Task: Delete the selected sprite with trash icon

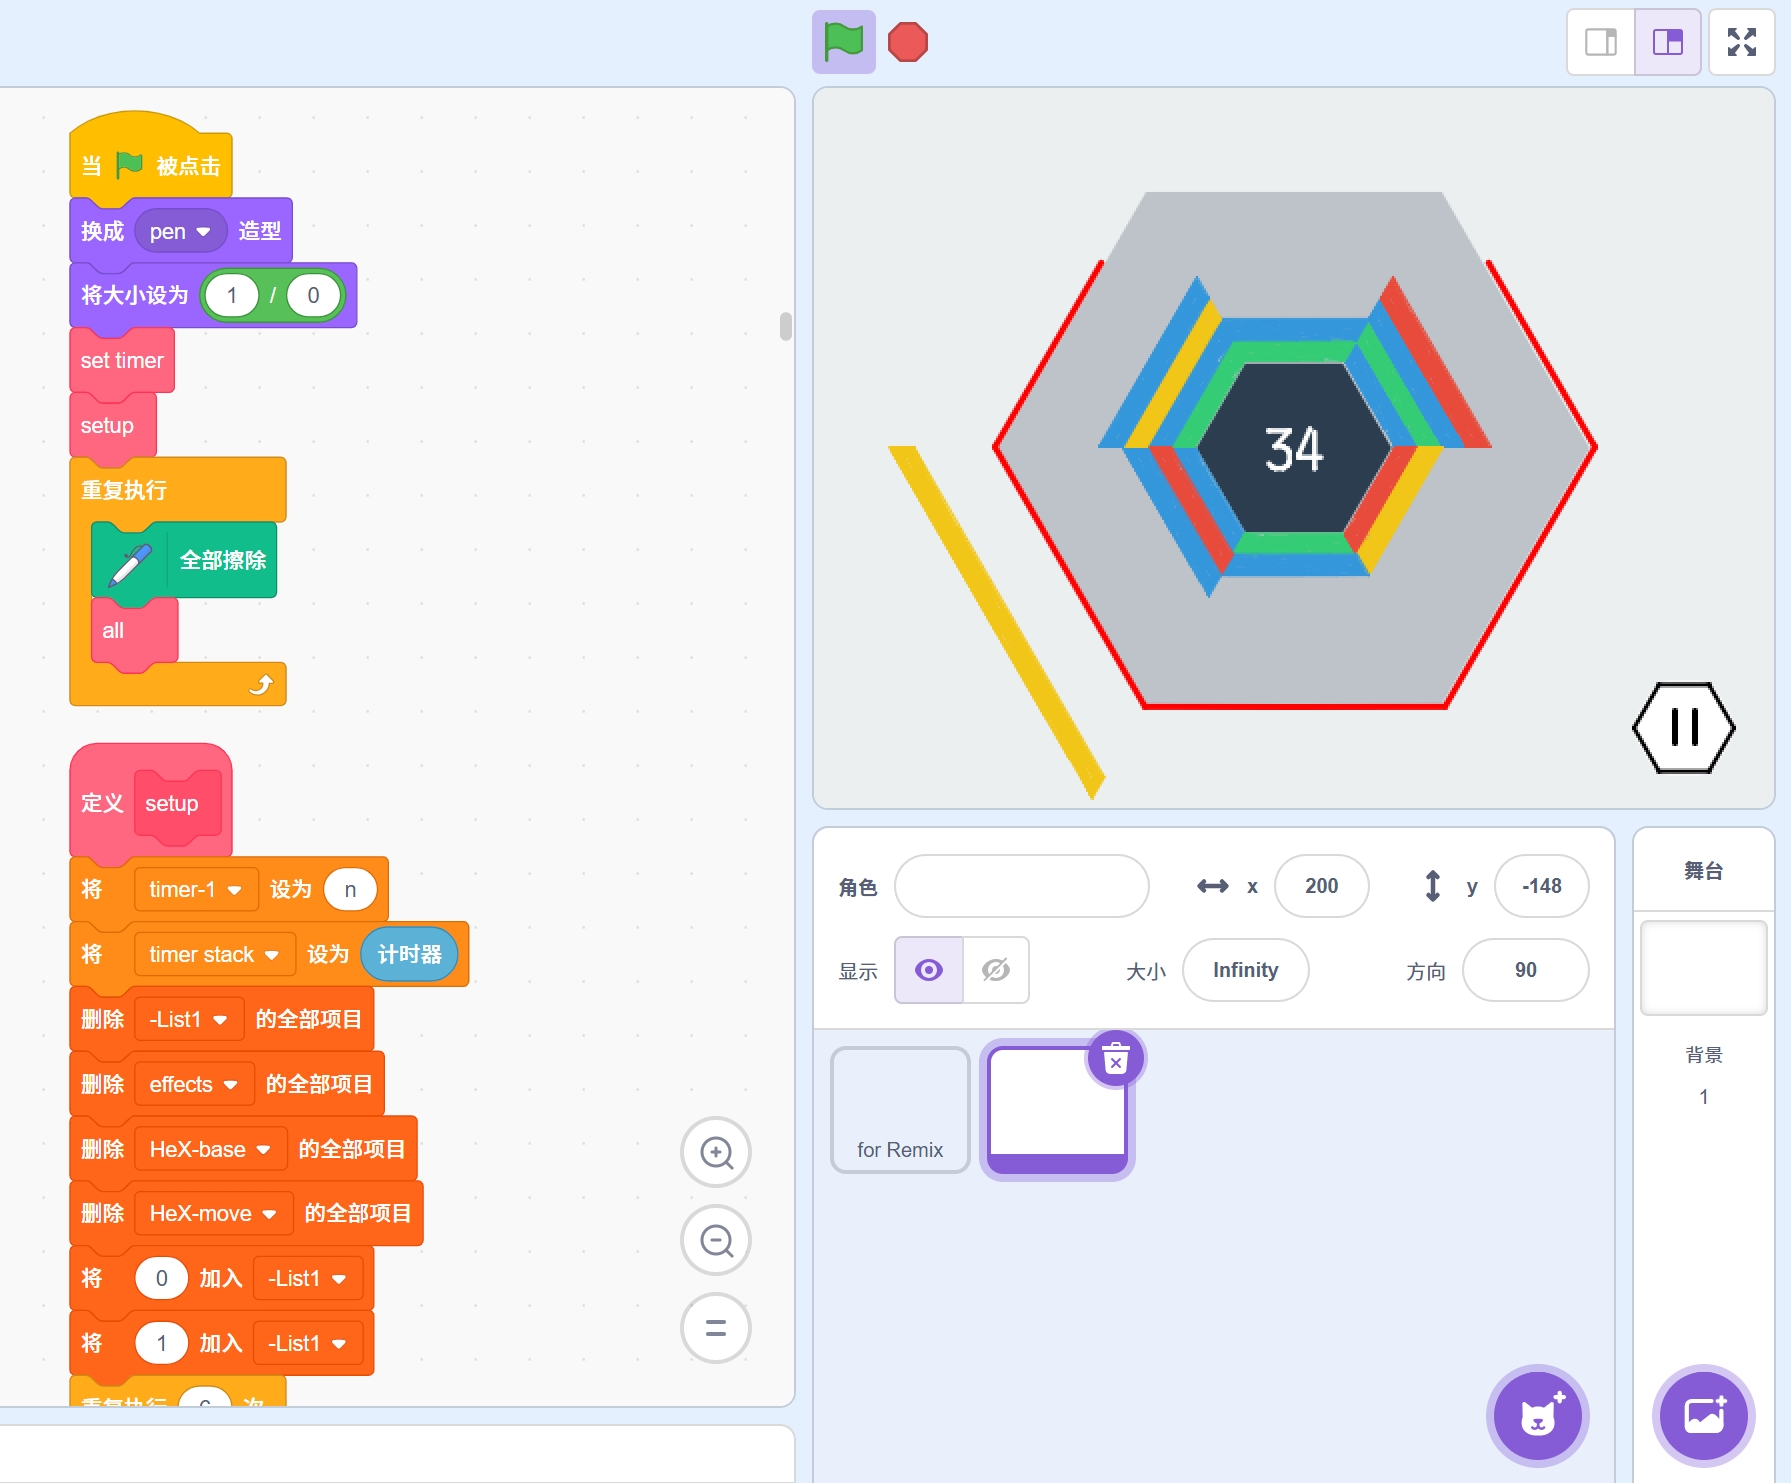Action: (x=1115, y=1058)
